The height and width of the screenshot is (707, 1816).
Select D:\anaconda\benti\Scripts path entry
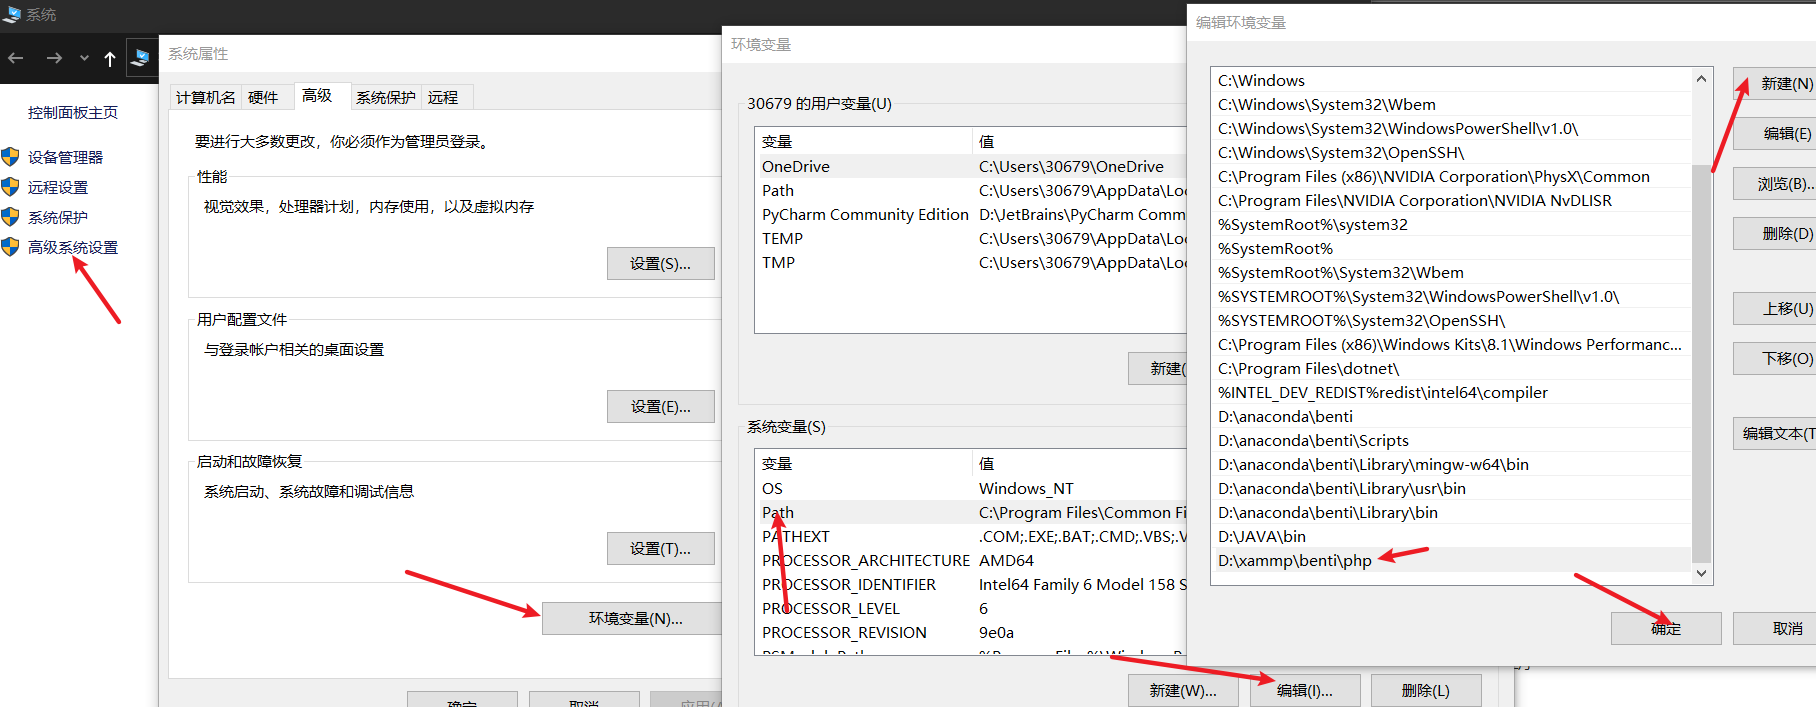click(1451, 441)
